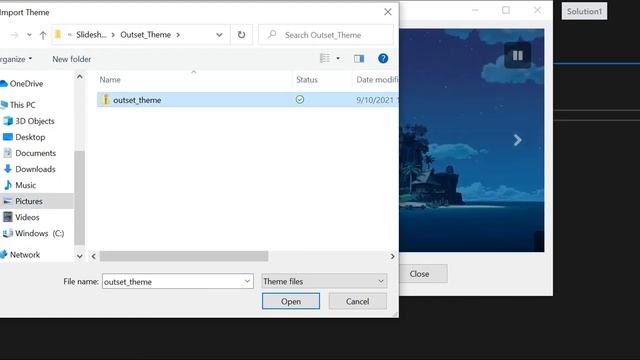Click the navigation pane scroll up arrow

click(80, 77)
